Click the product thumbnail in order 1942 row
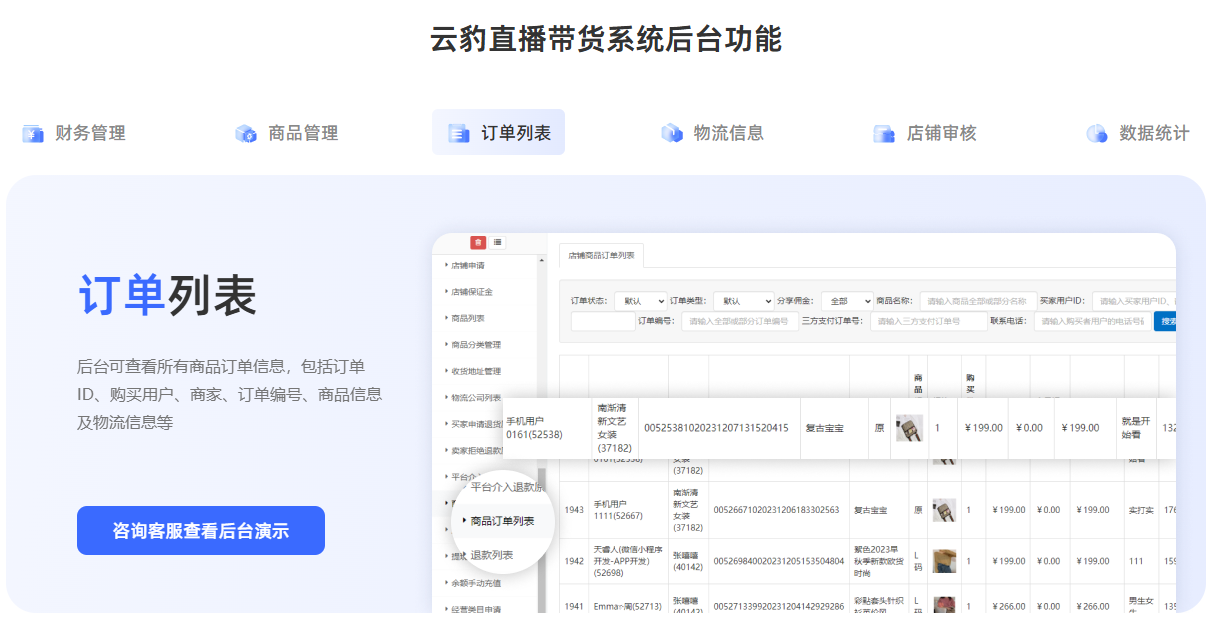 click(944, 561)
